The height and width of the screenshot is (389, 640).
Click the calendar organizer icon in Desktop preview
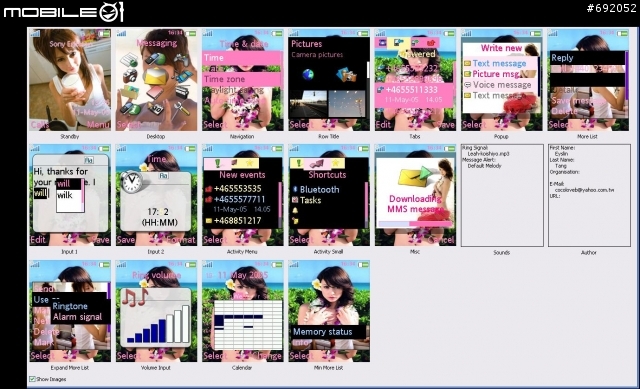pos(155,108)
